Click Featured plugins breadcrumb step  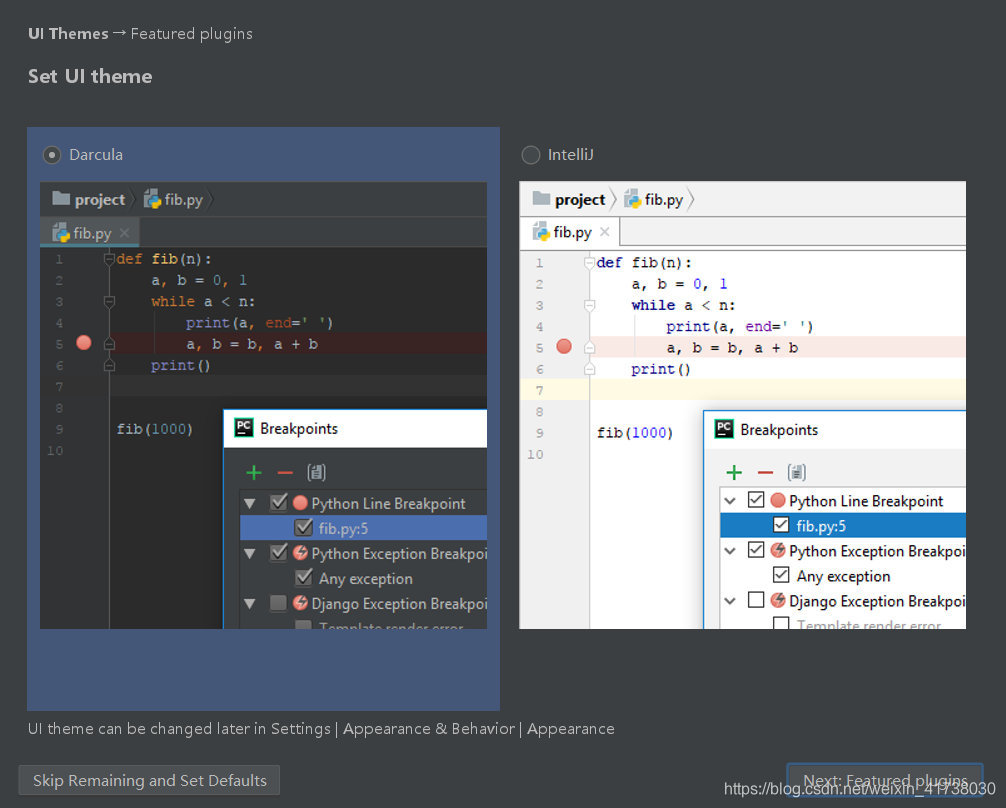[191, 33]
